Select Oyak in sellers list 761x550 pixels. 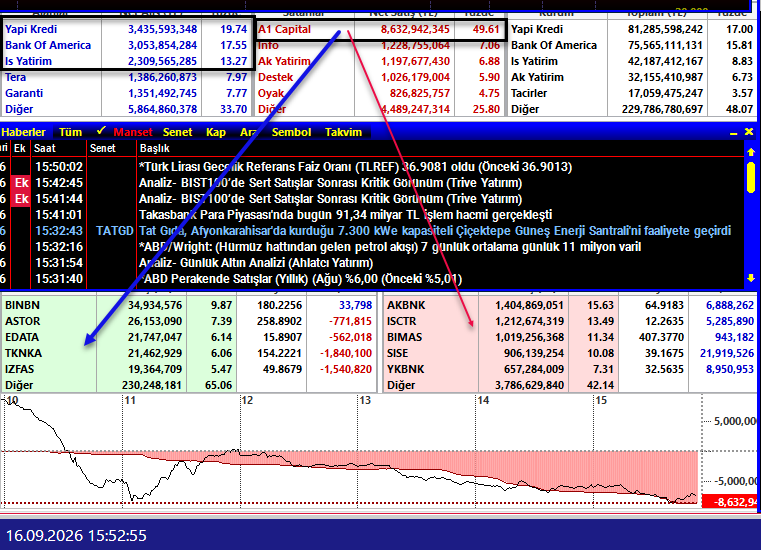pyautogui.click(x=271, y=93)
